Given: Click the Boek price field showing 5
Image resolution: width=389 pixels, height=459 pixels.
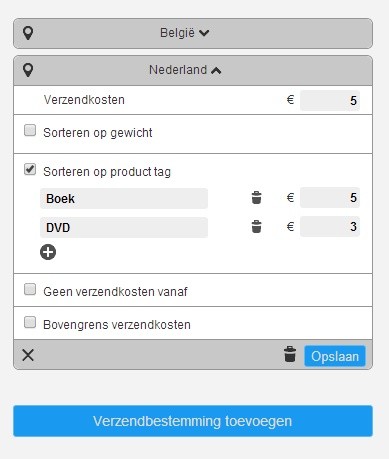Looking at the screenshot, I should coord(330,198).
